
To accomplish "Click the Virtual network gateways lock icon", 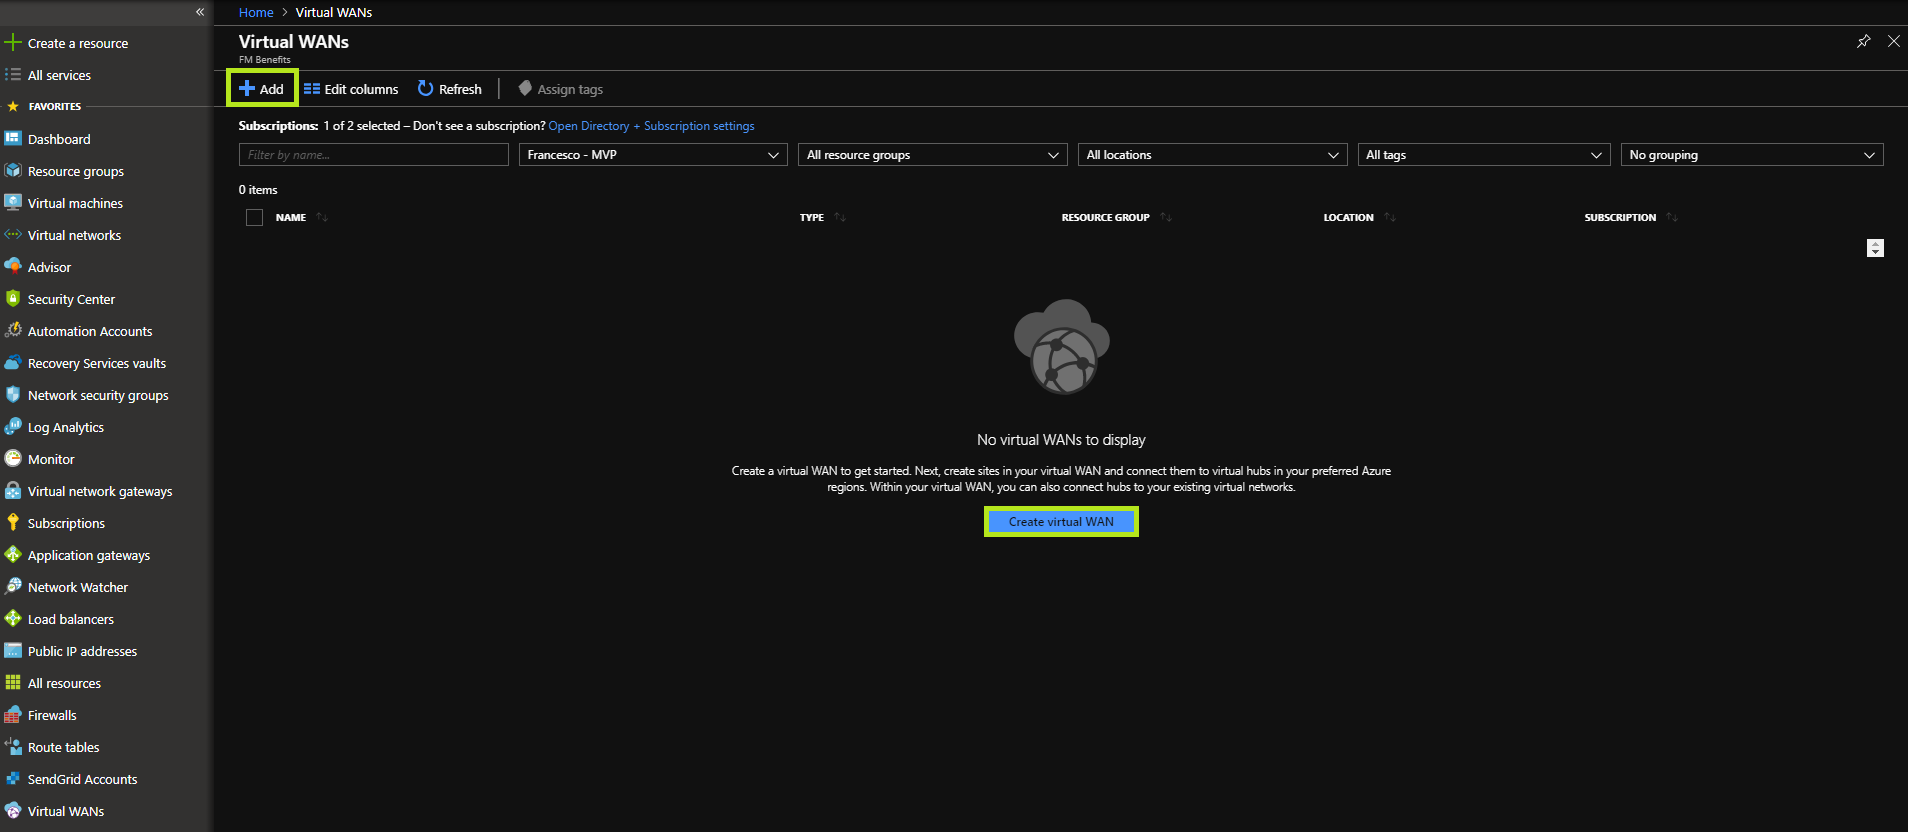I will [x=13, y=491].
